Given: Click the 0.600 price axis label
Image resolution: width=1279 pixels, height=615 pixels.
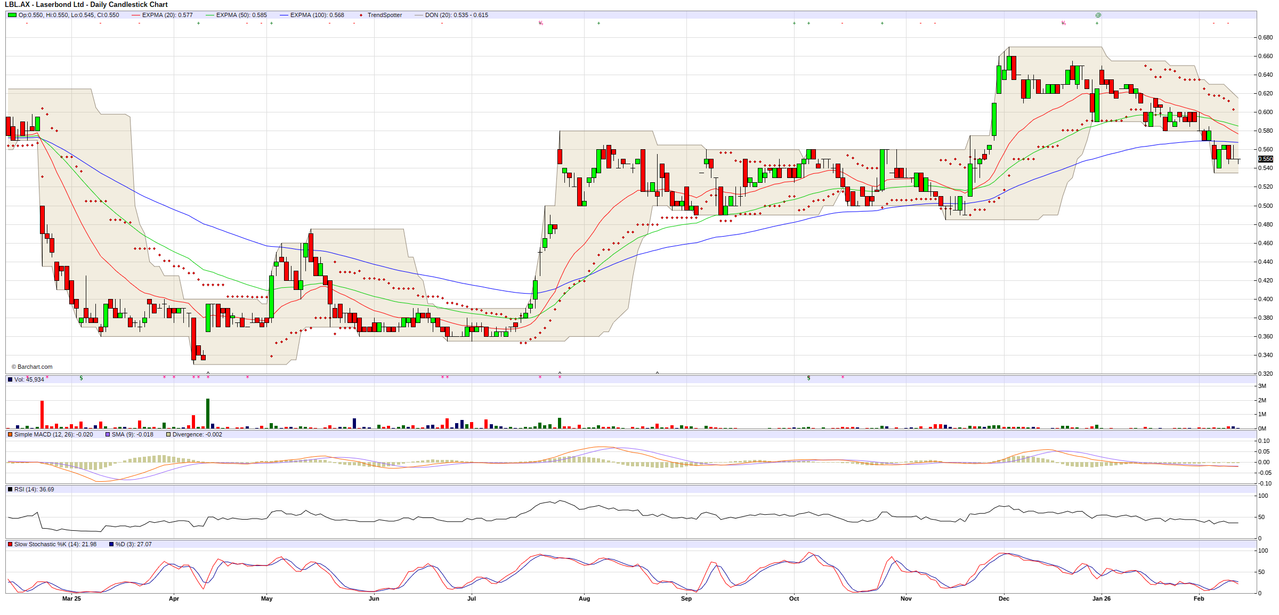Looking at the screenshot, I should (1265, 112).
